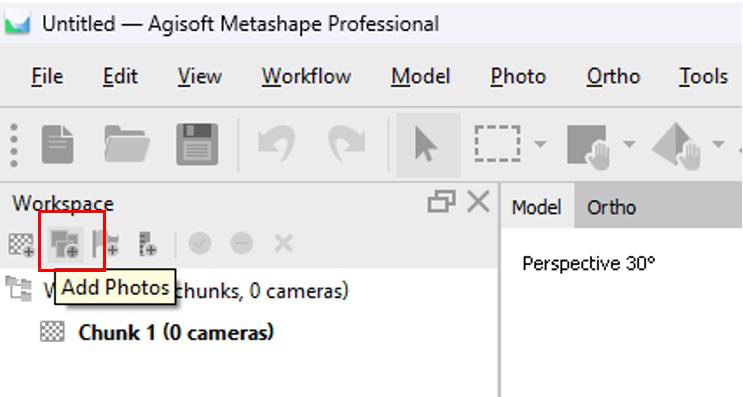This screenshot has width=743, height=397.
Task: Open the Move Object tool dropdown arrow
Action: (x=718, y=144)
